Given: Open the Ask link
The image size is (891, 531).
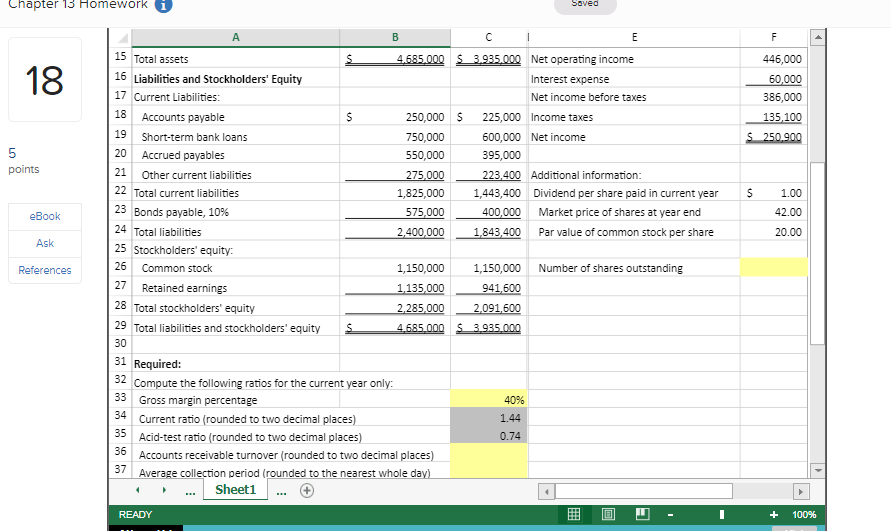Looking at the screenshot, I should click(45, 243).
